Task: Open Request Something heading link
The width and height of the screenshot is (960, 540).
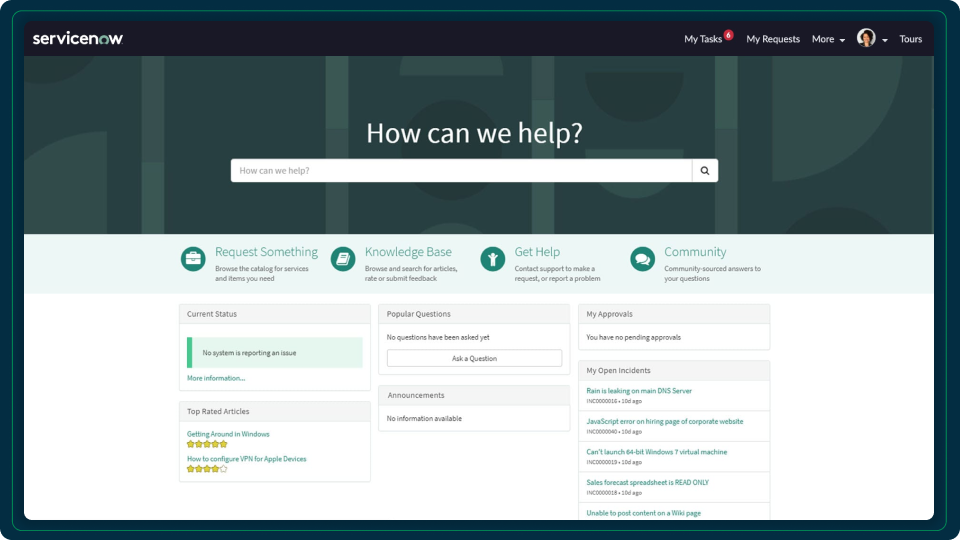Action: pyautogui.click(x=266, y=252)
